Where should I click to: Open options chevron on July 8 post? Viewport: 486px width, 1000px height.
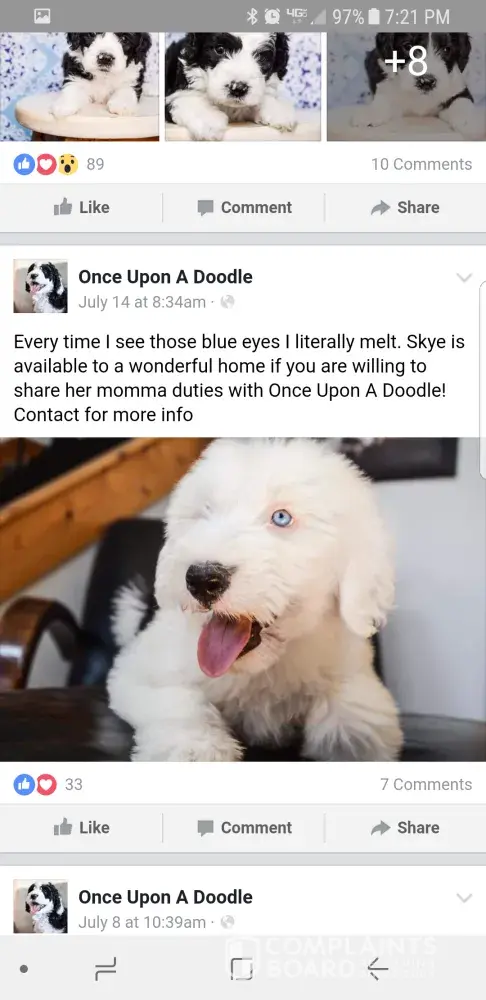tap(464, 897)
